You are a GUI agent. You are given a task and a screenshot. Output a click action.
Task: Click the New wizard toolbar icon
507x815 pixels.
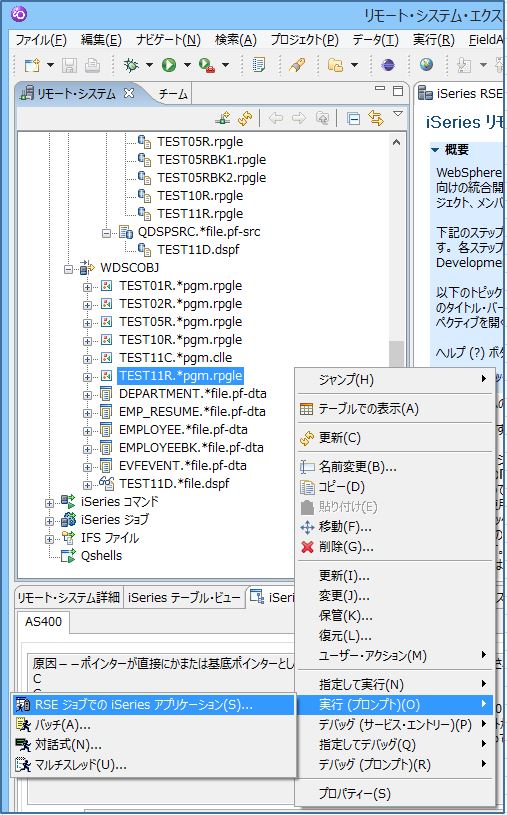[x=32, y=65]
